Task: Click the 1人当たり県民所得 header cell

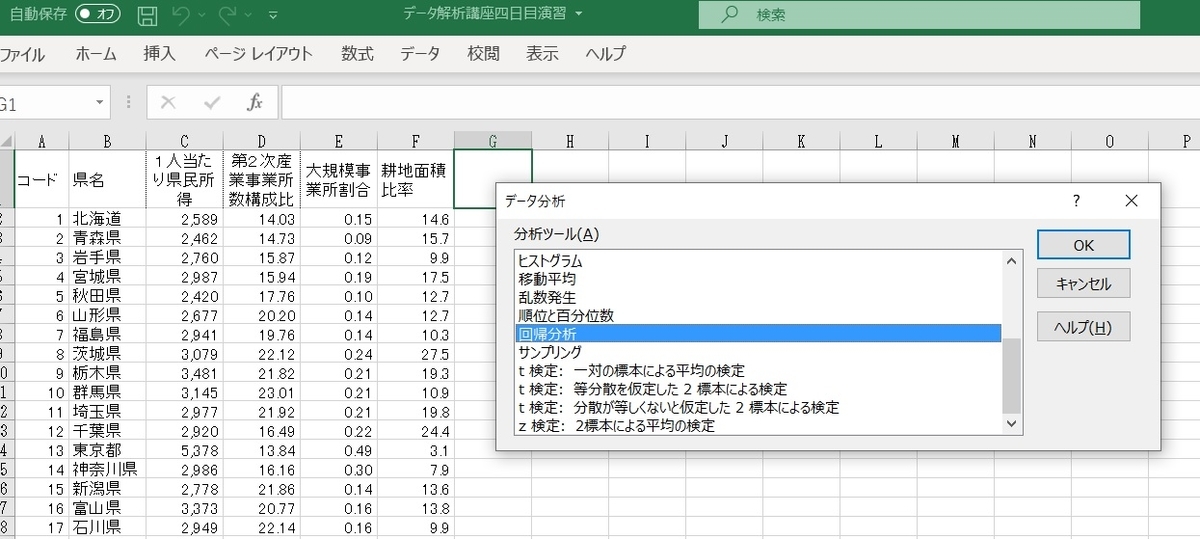Action: (x=184, y=179)
